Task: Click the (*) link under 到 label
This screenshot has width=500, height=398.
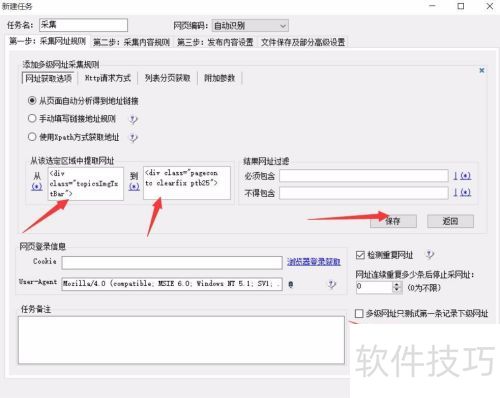Action: coord(134,186)
